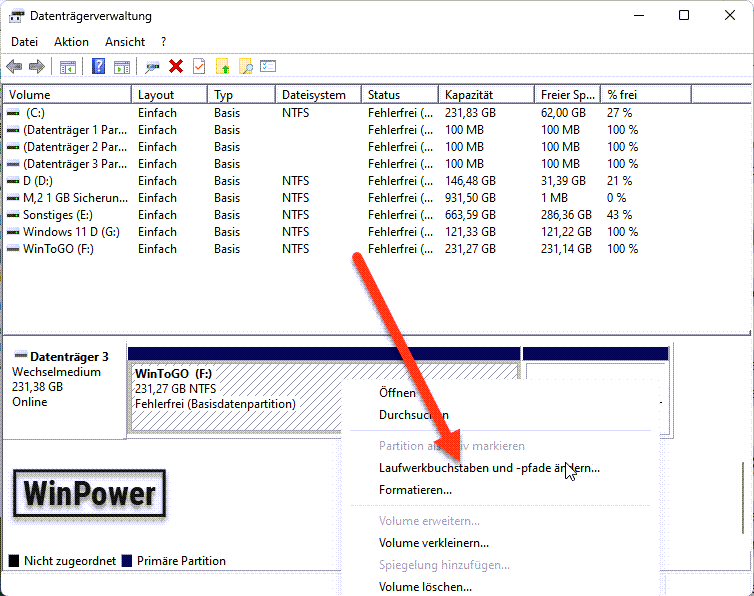754x596 pixels.
Task: Select the Datenträger 3 disk header panel
Action: (x=64, y=390)
